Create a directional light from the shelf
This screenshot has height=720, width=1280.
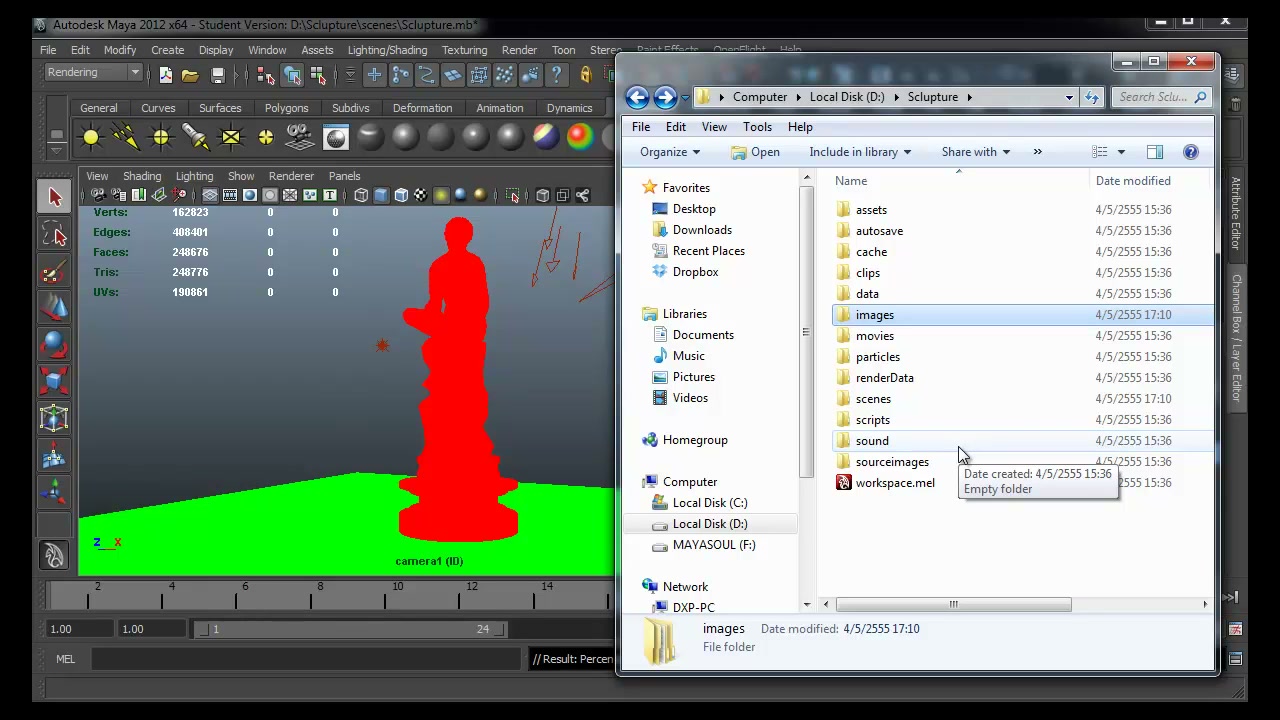click(126, 137)
